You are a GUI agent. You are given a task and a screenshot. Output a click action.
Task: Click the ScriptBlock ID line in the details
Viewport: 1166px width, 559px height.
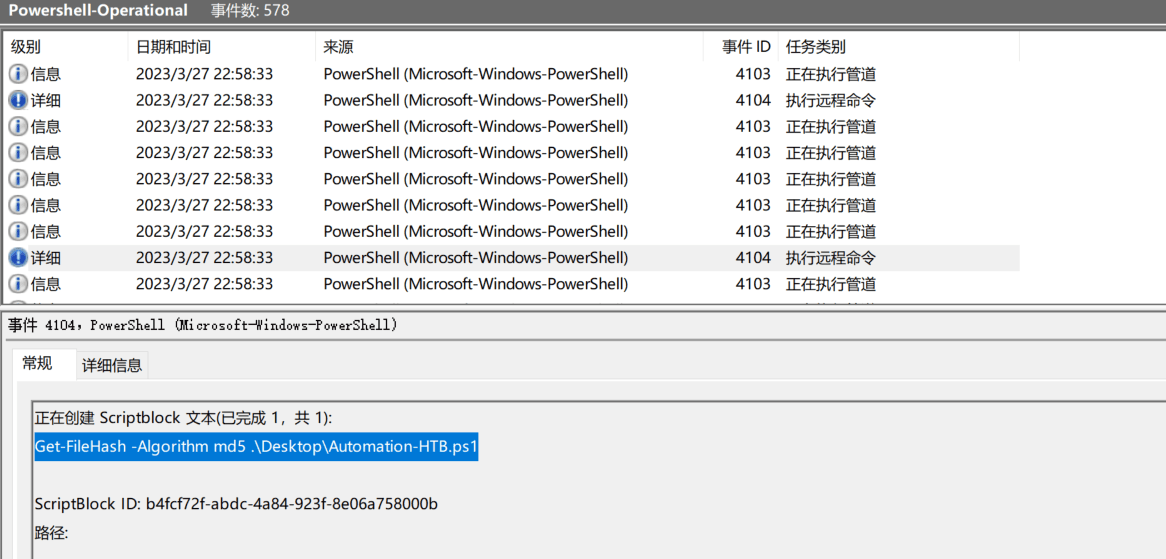point(236,503)
